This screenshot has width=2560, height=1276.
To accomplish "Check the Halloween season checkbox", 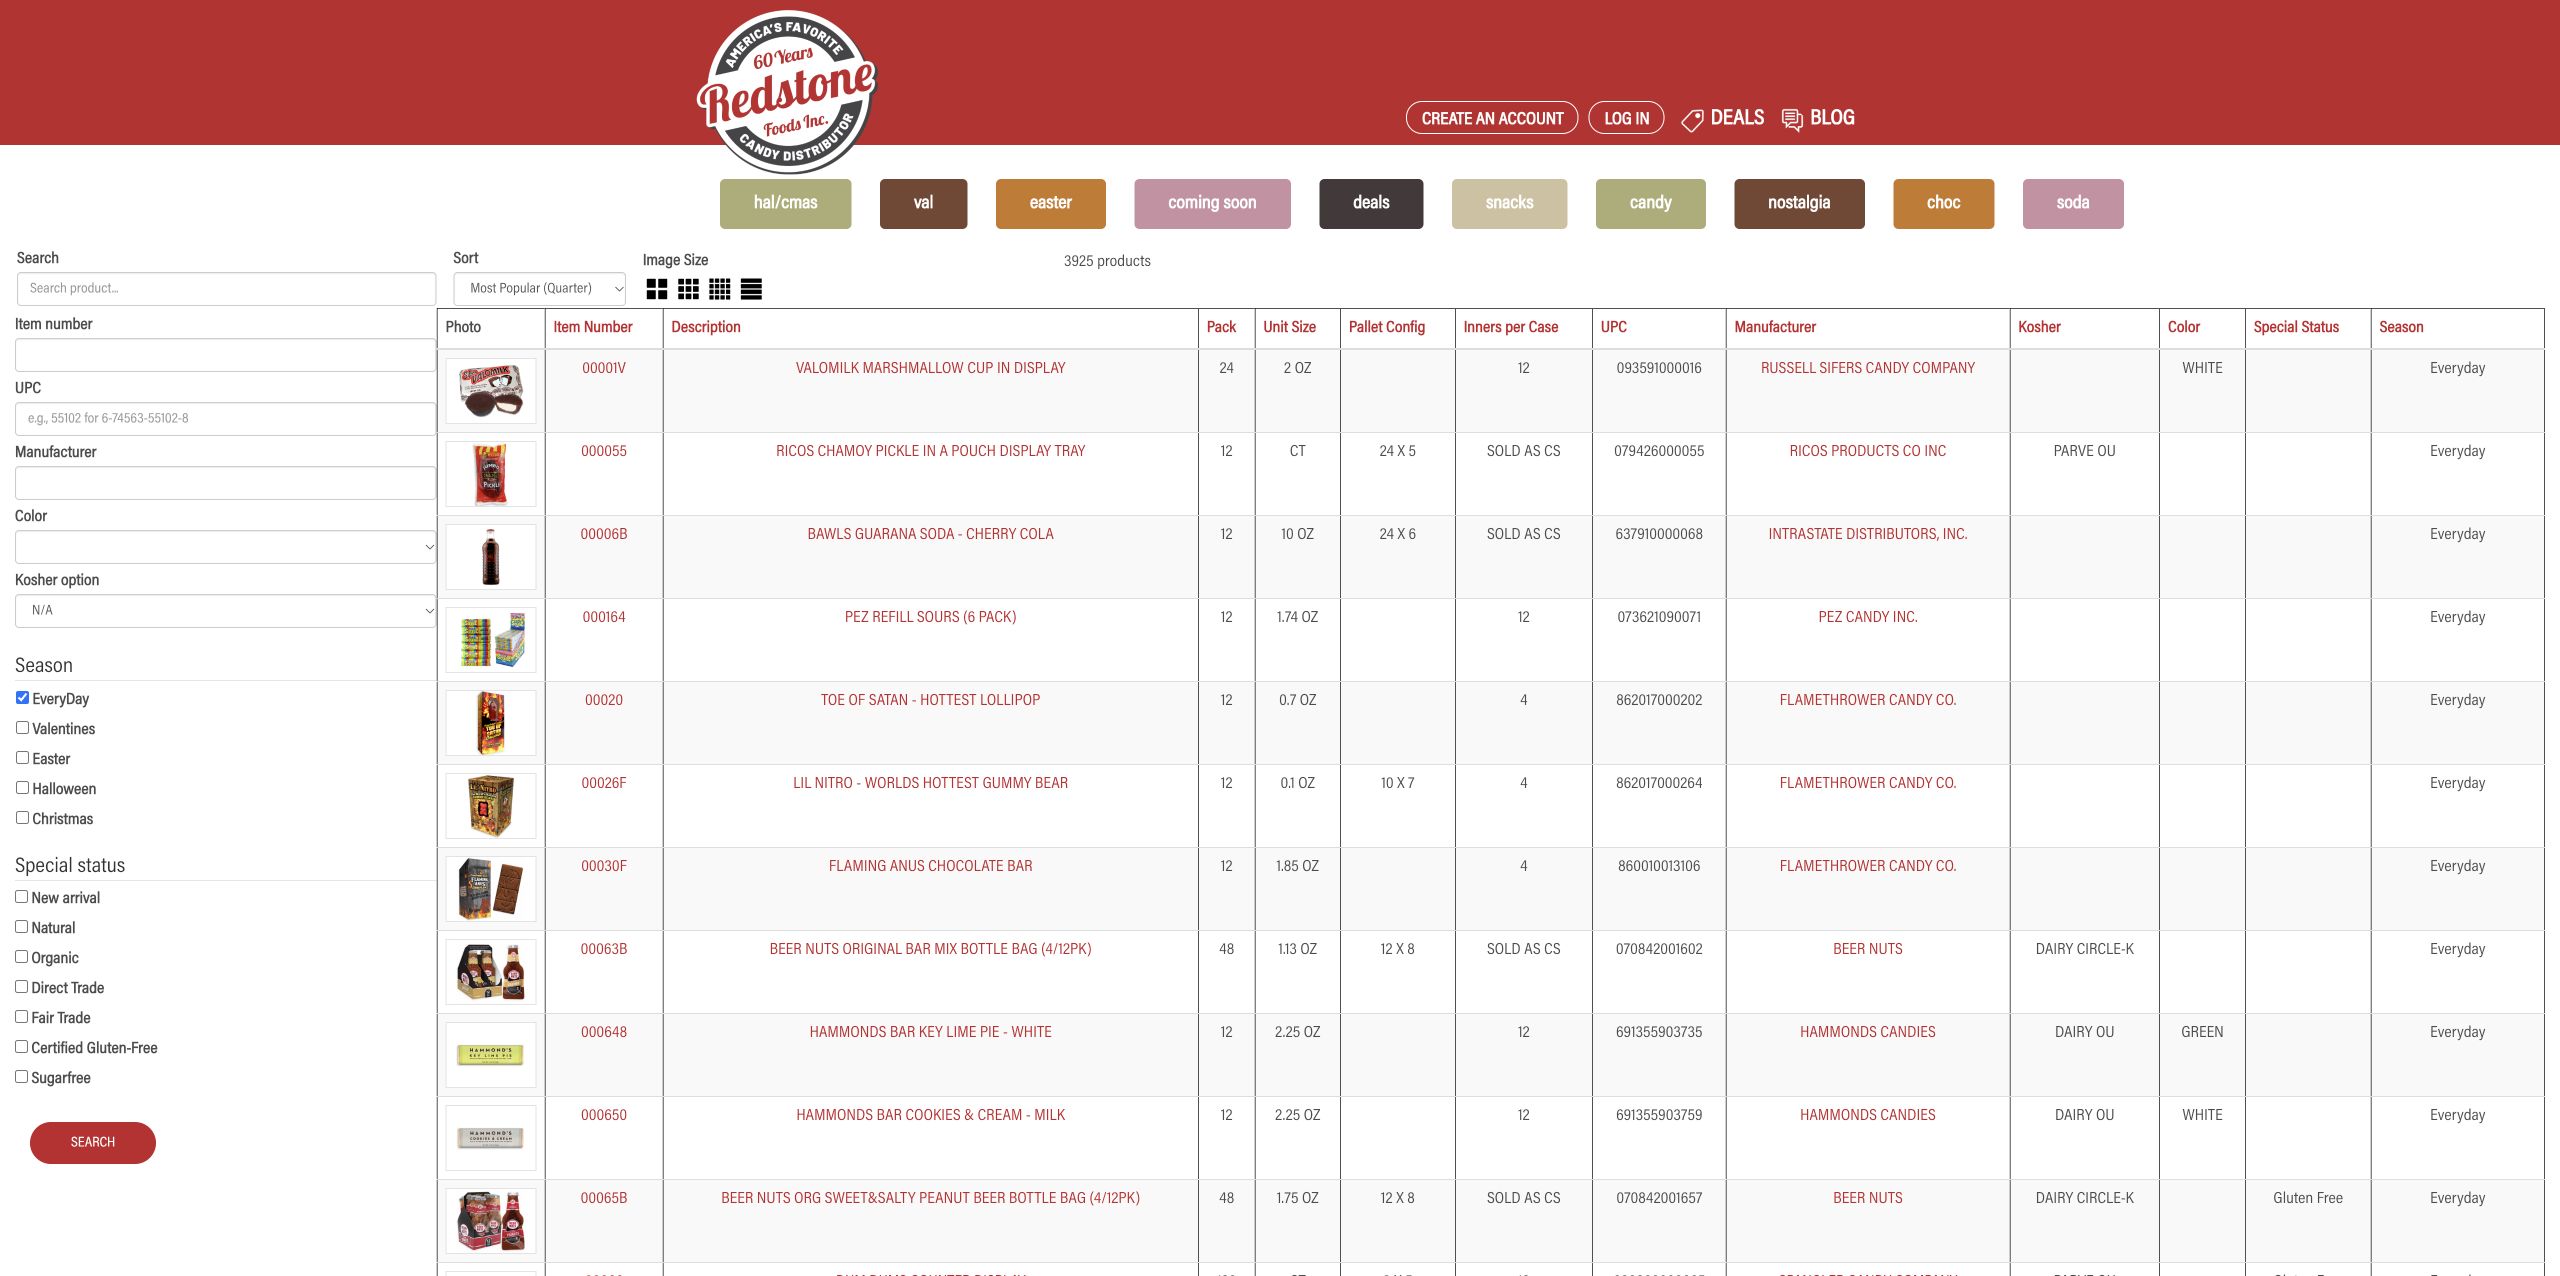I will 22,788.
